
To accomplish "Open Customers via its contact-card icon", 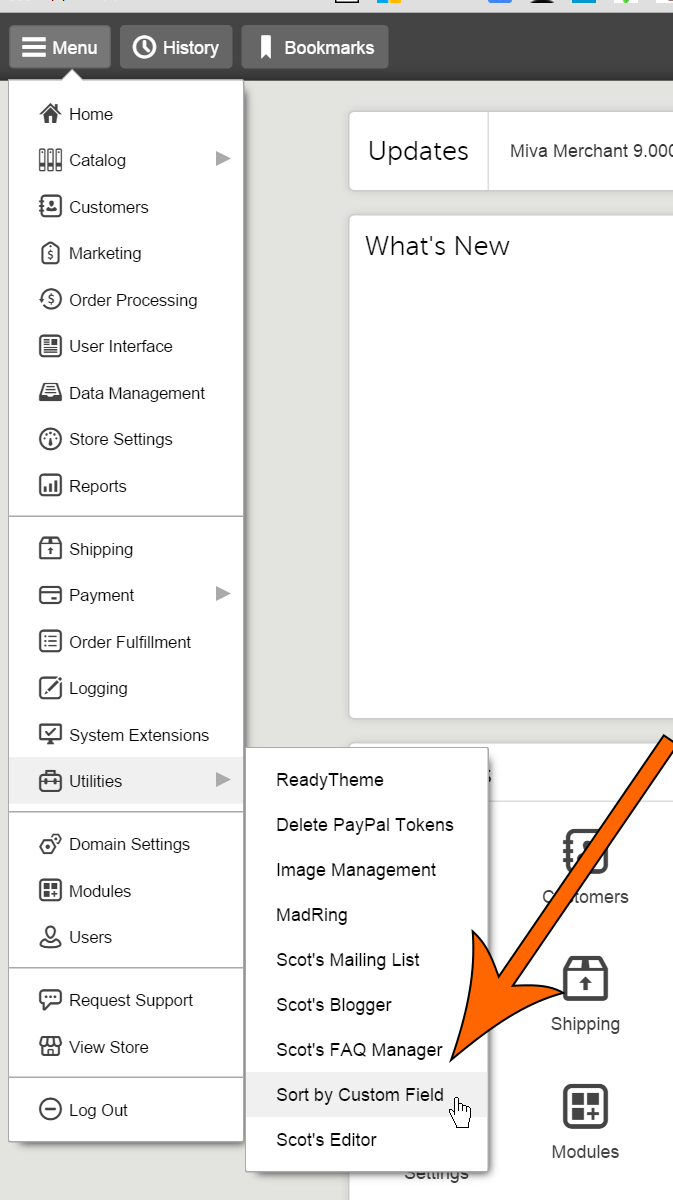I will click(50, 207).
